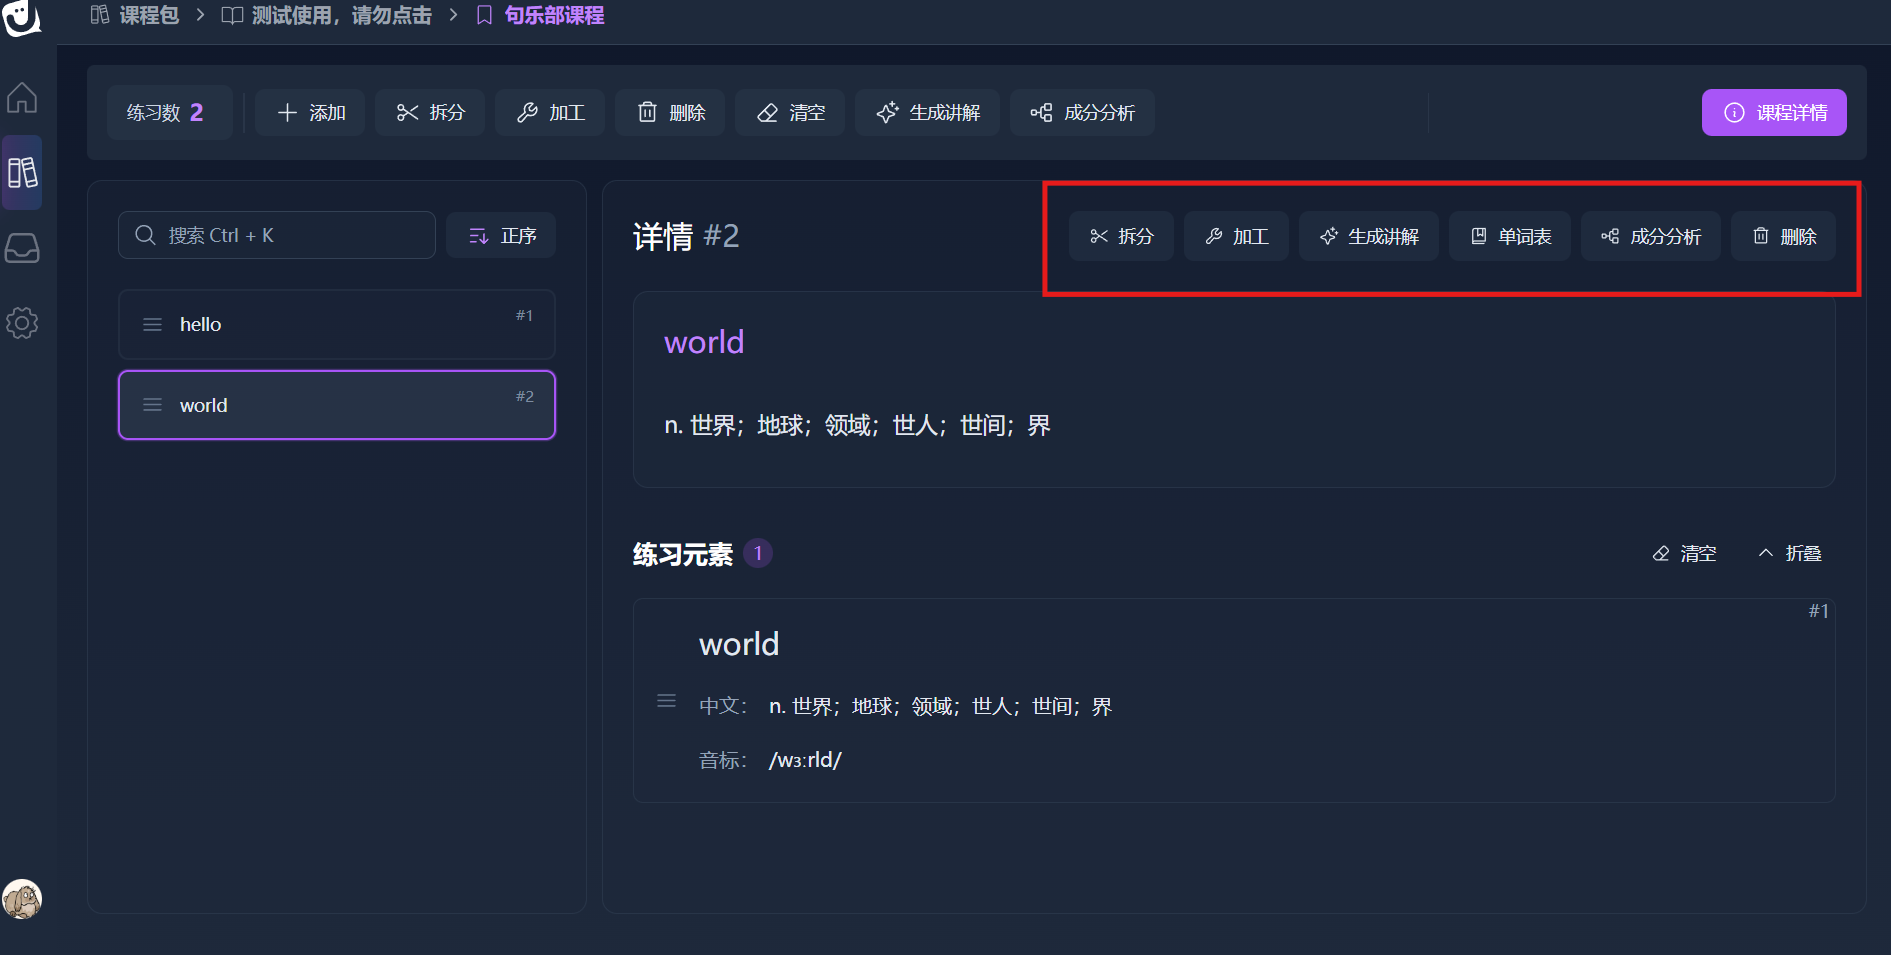The width and height of the screenshot is (1891, 955).
Task: Click 删除 in the detail panel toolbar
Action: pos(1783,237)
